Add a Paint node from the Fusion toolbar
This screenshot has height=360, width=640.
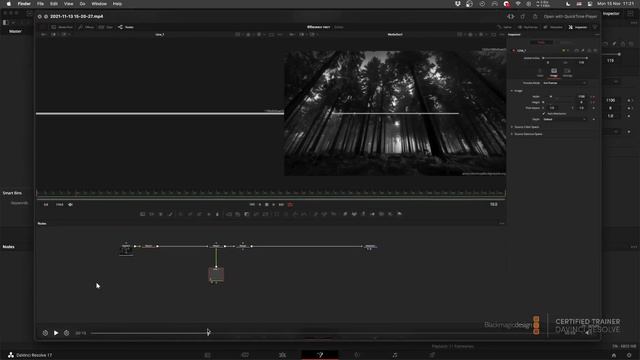click(x=171, y=214)
